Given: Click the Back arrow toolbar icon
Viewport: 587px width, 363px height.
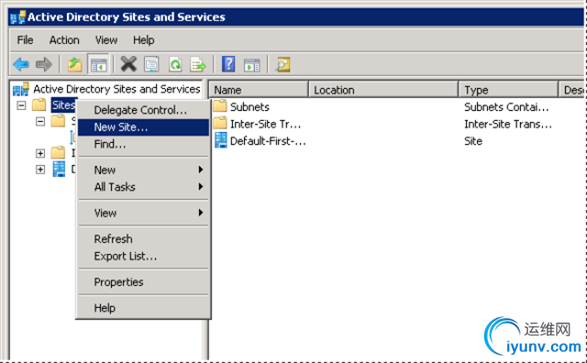Looking at the screenshot, I should (x=21, y=64).
